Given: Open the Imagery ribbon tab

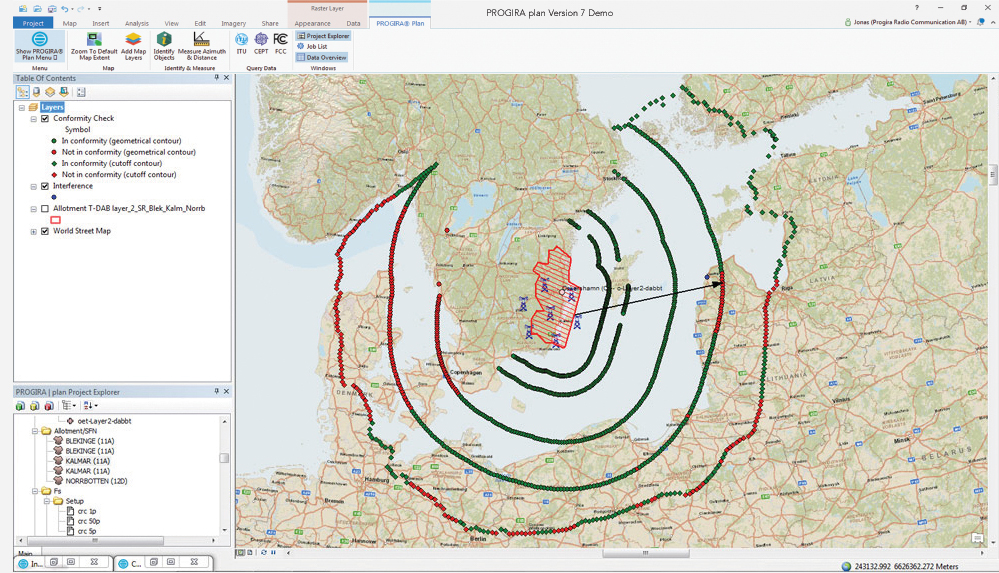Looking at the screenshot, I should [233, 23].
